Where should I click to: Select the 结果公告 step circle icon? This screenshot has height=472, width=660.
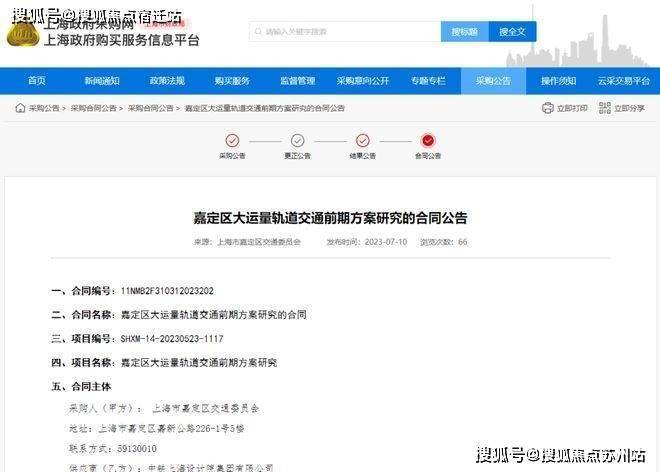coord(362,141)
